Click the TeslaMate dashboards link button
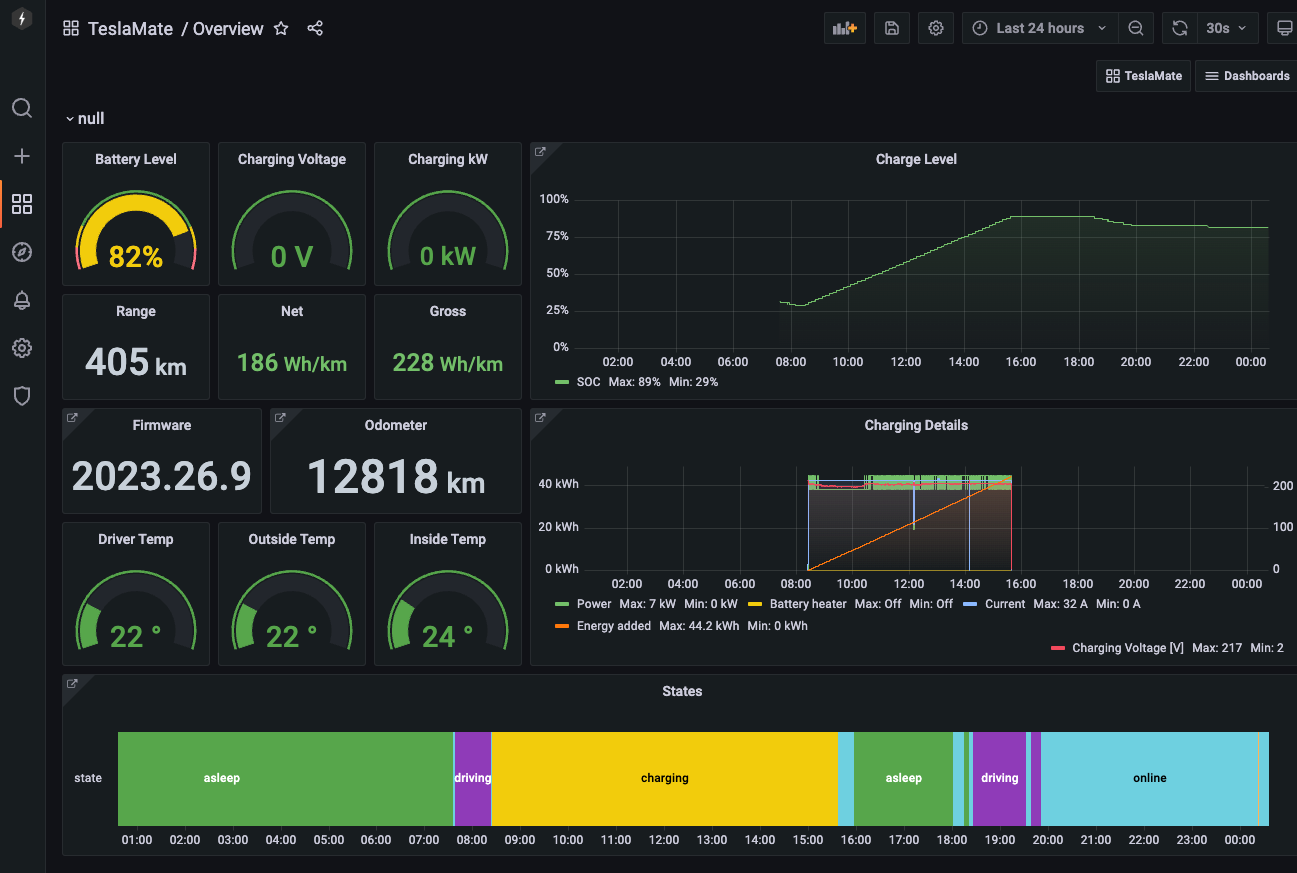1297x873 pixels. (x=1143, y=76)
